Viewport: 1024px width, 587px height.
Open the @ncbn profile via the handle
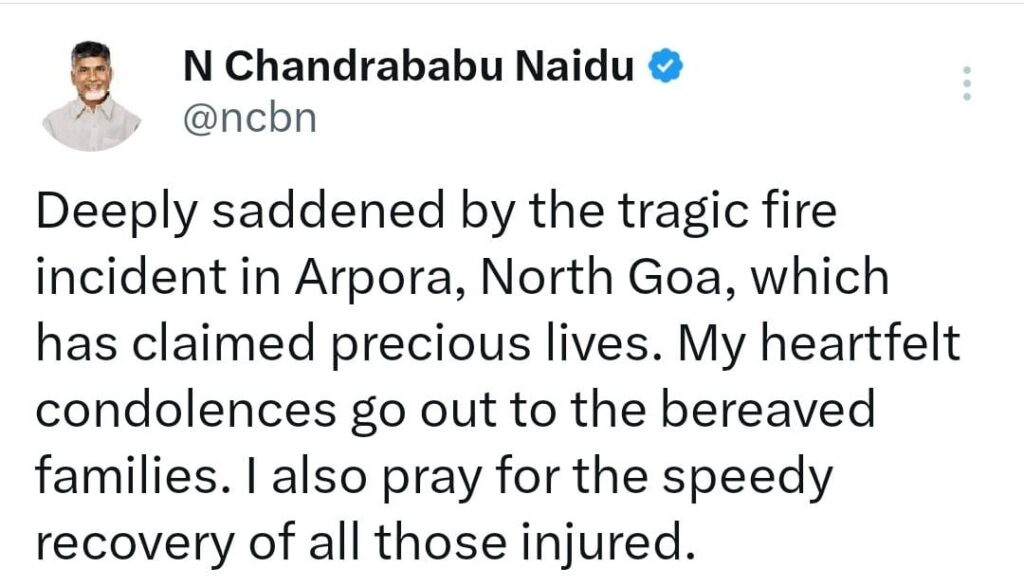[248, 117]
